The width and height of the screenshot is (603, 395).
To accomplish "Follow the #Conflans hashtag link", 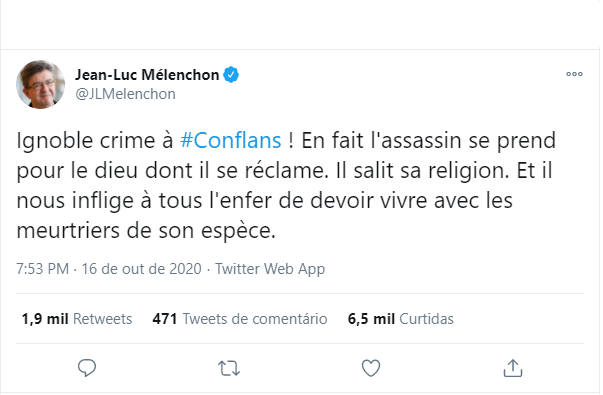I will coord(231,140).
